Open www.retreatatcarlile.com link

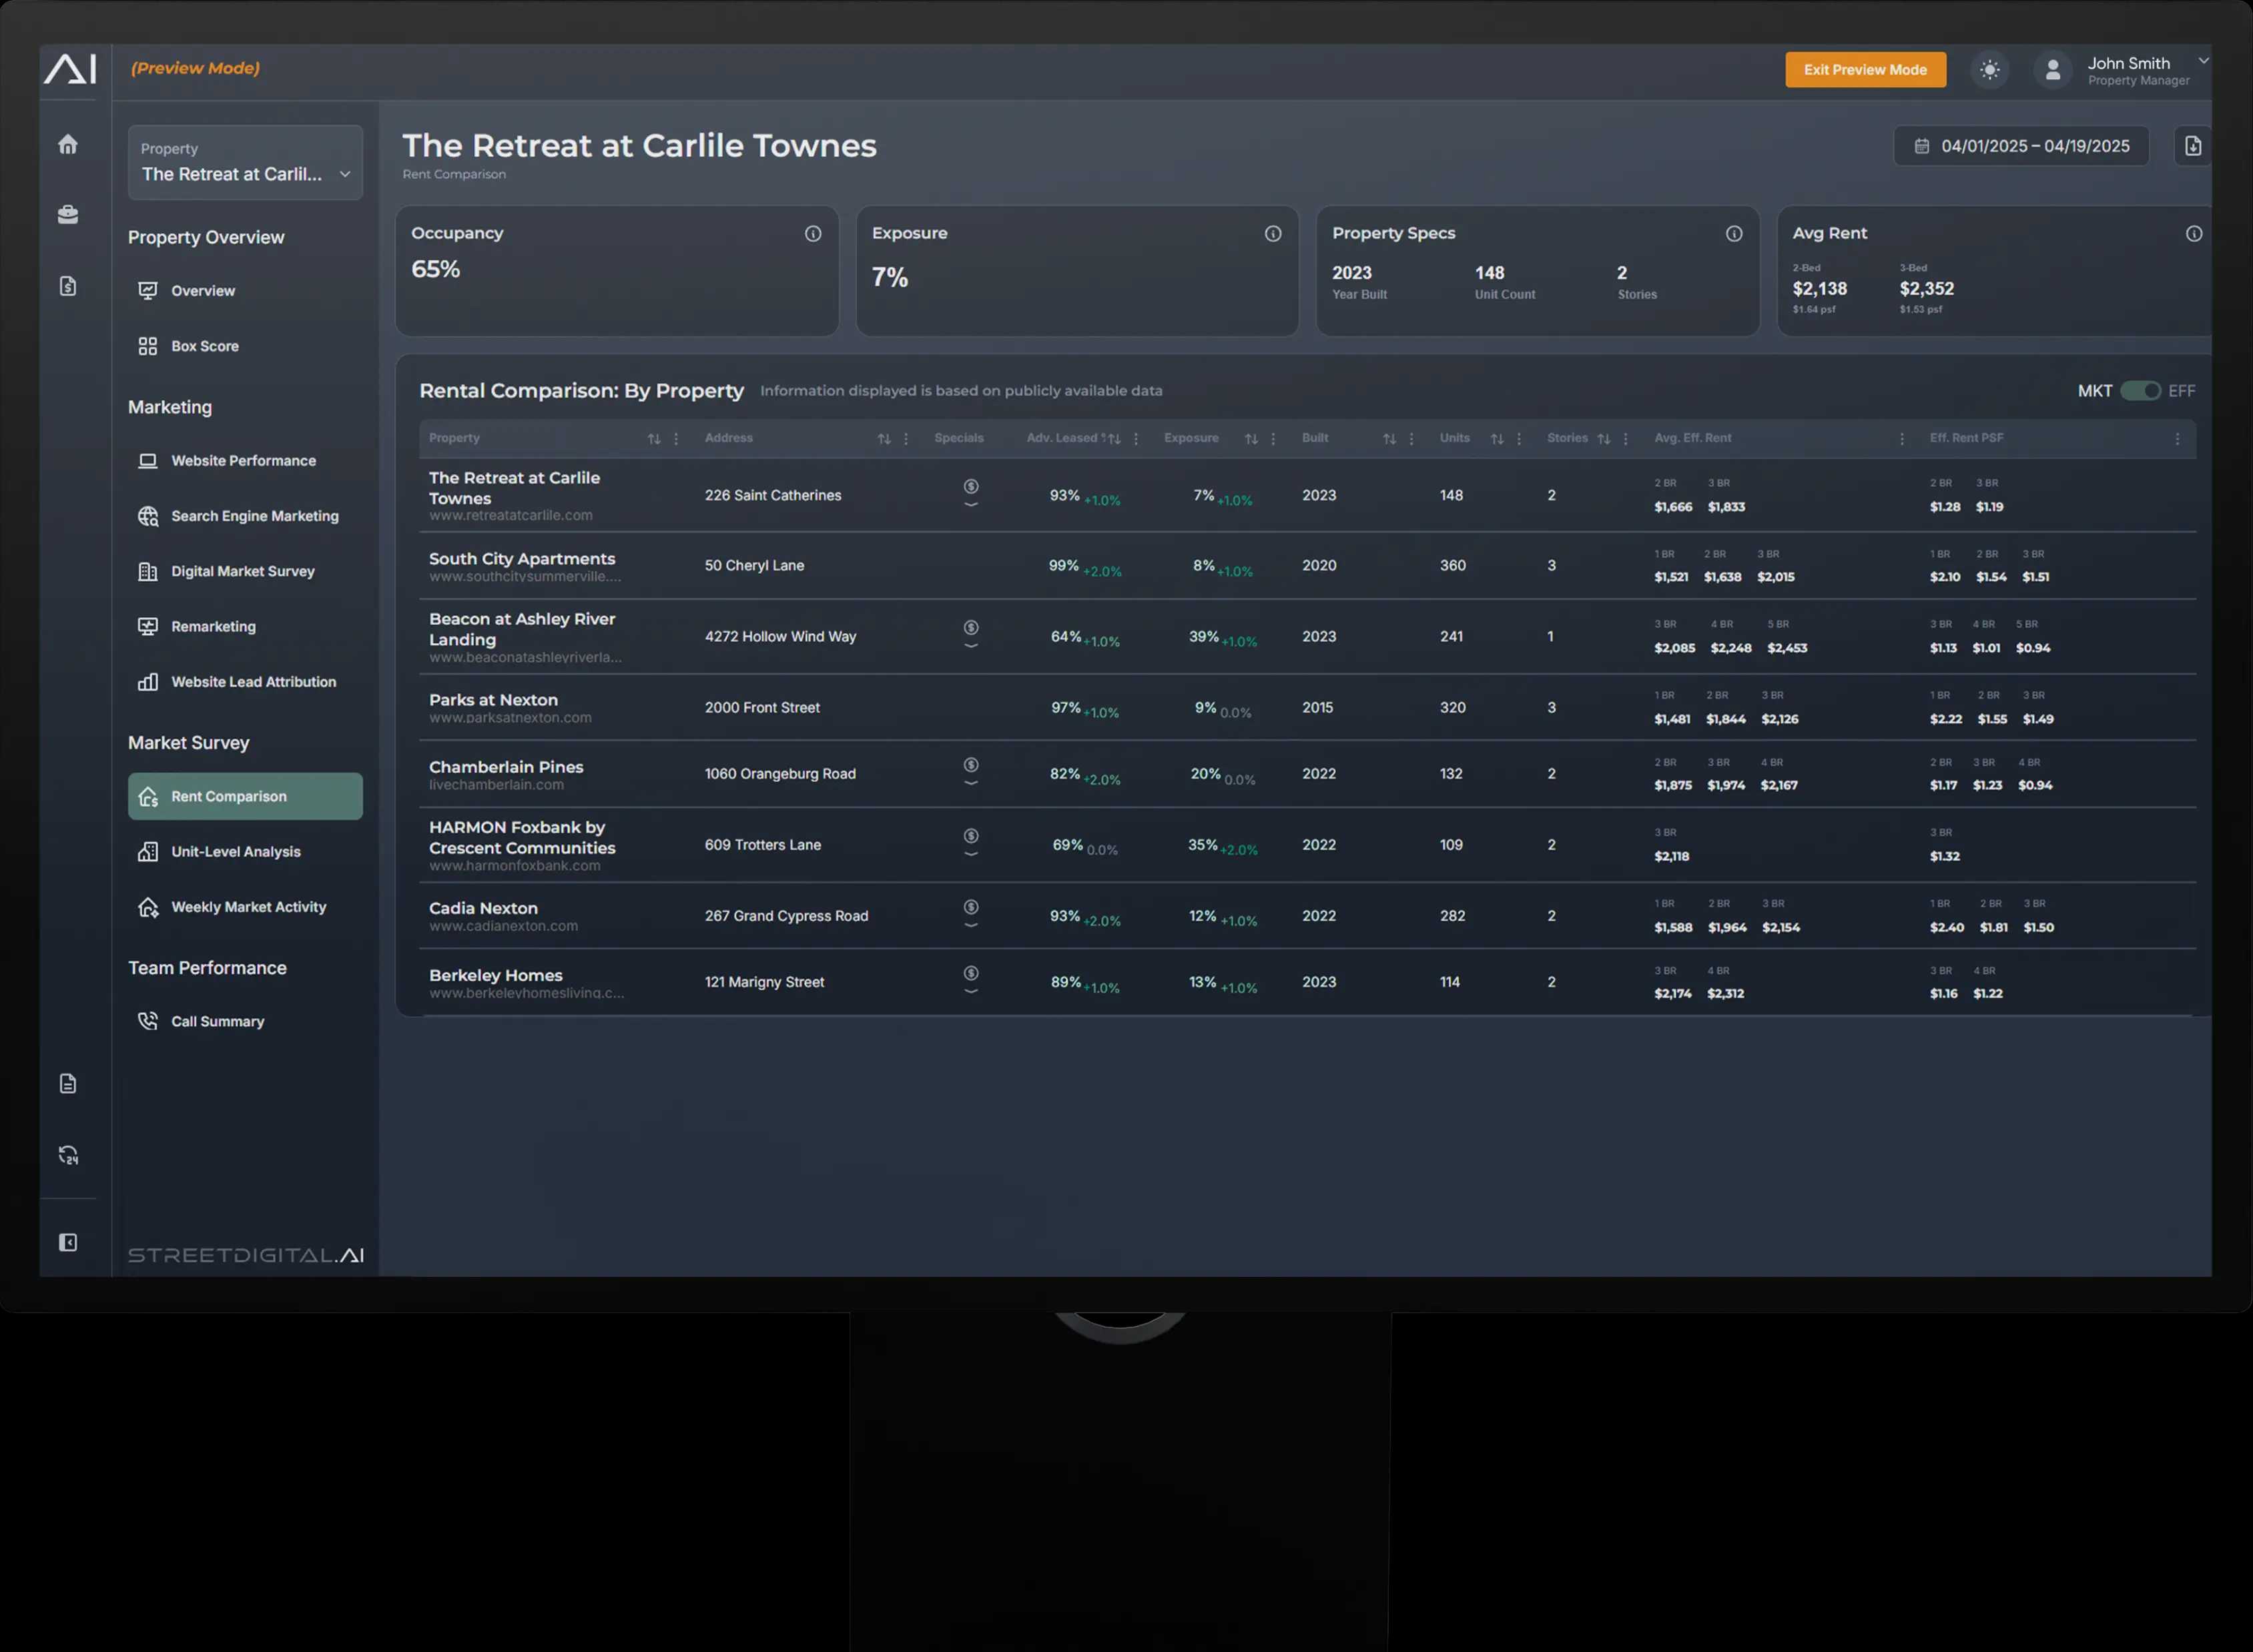click(510, 516)
